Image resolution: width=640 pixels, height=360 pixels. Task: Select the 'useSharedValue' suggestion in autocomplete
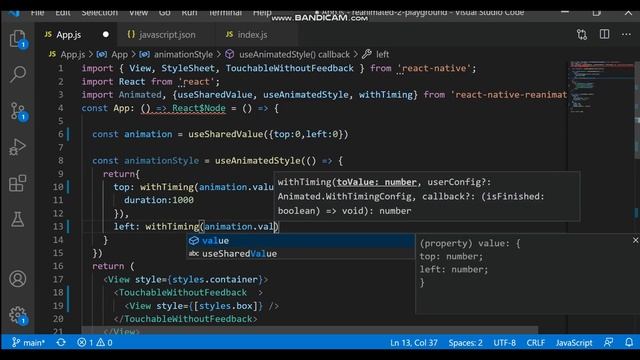click(x=301, y=253)
